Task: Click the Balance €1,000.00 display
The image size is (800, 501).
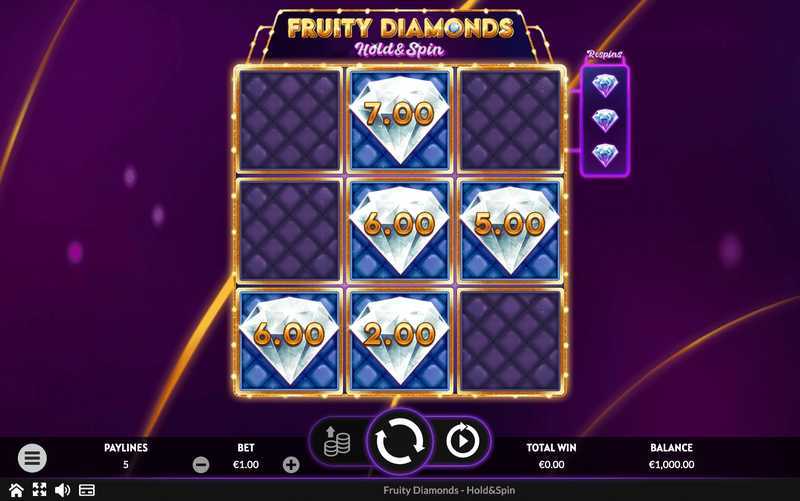Action: click(x=671, y=456)
